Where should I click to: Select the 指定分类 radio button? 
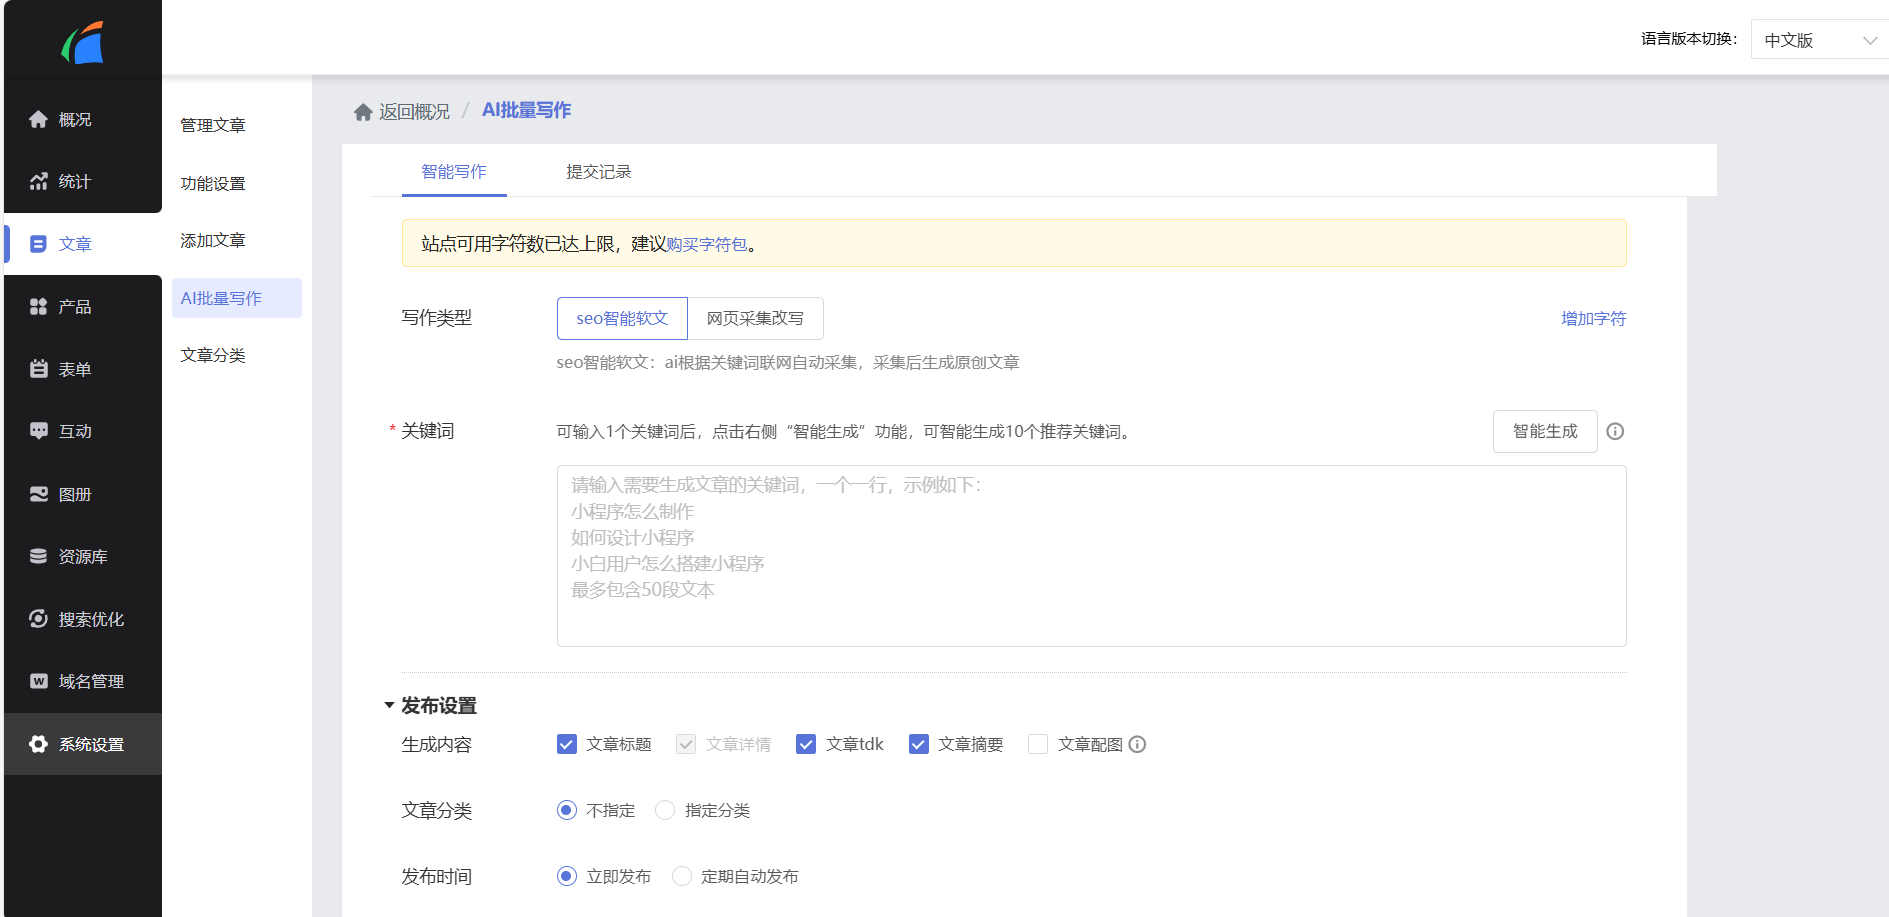pyautogui.click(x=665, y=810)
